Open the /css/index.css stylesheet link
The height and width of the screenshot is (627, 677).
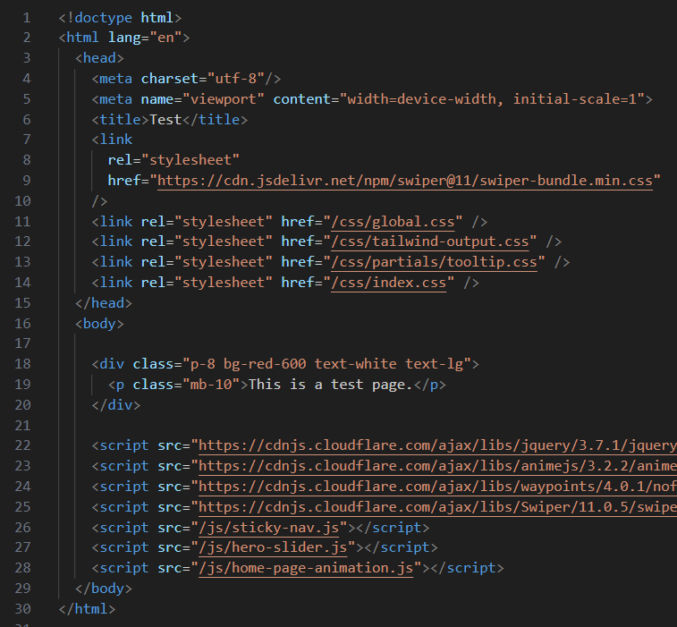coord(389,282)
